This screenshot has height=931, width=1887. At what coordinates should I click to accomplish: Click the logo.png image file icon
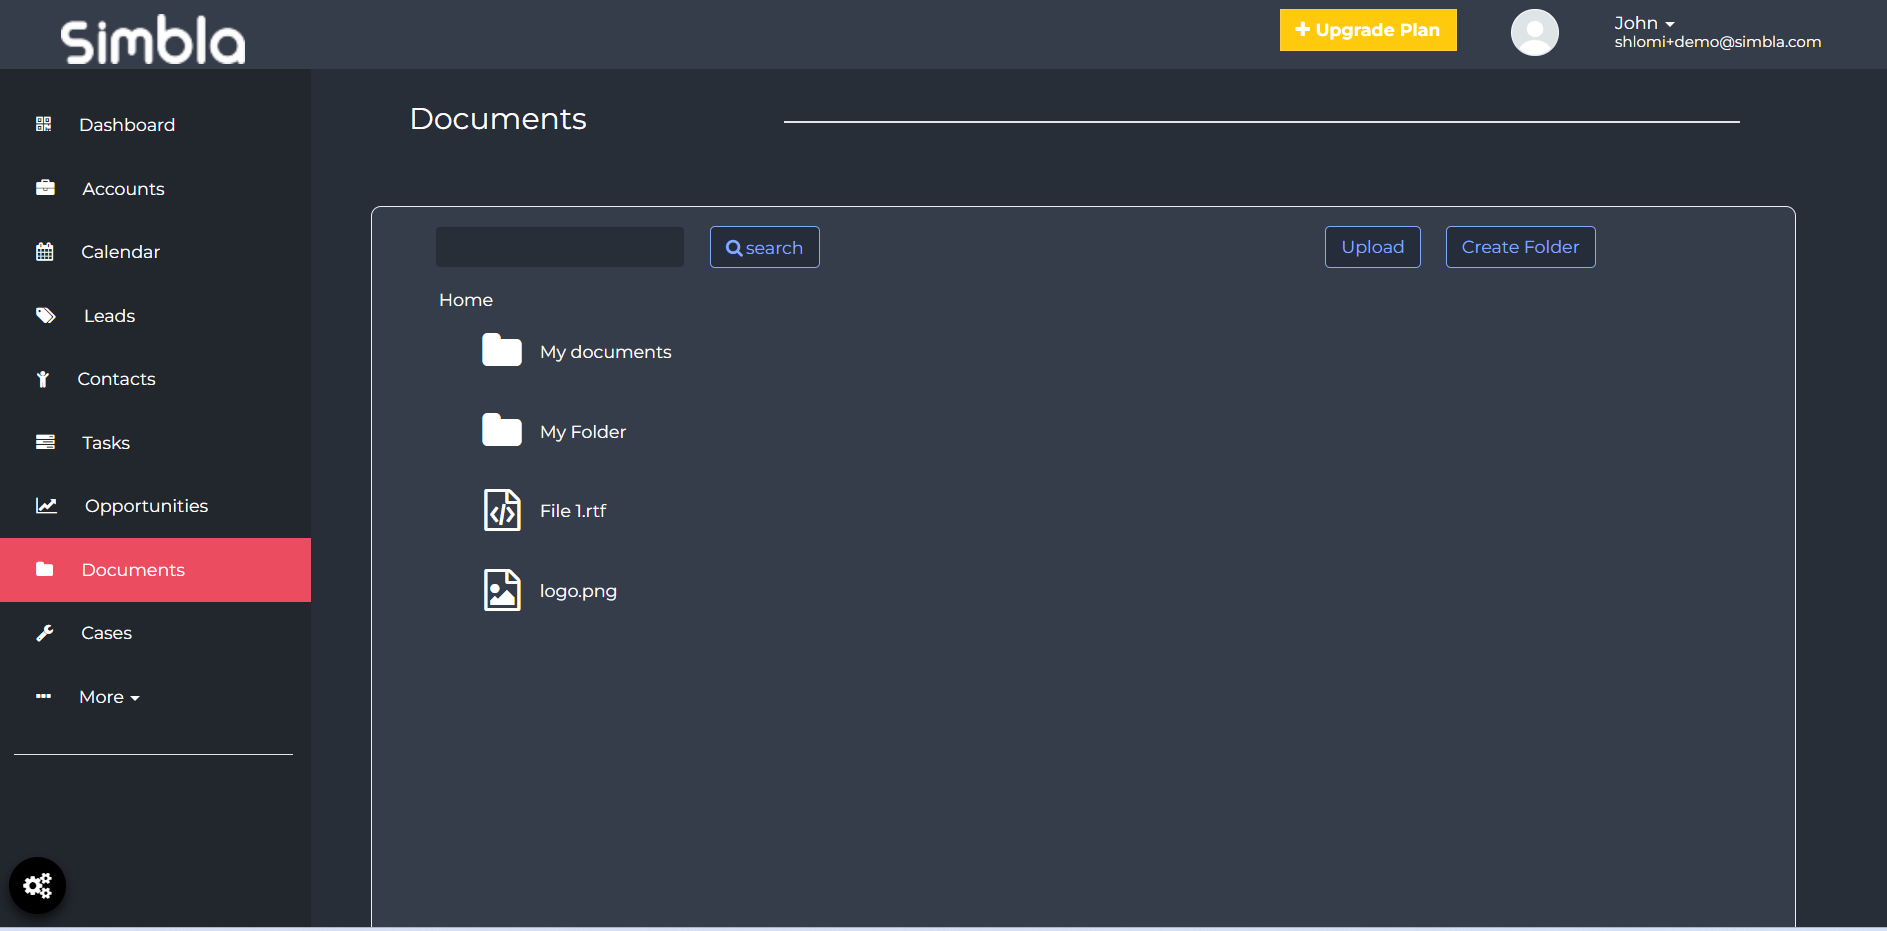[x=502, y=590]
